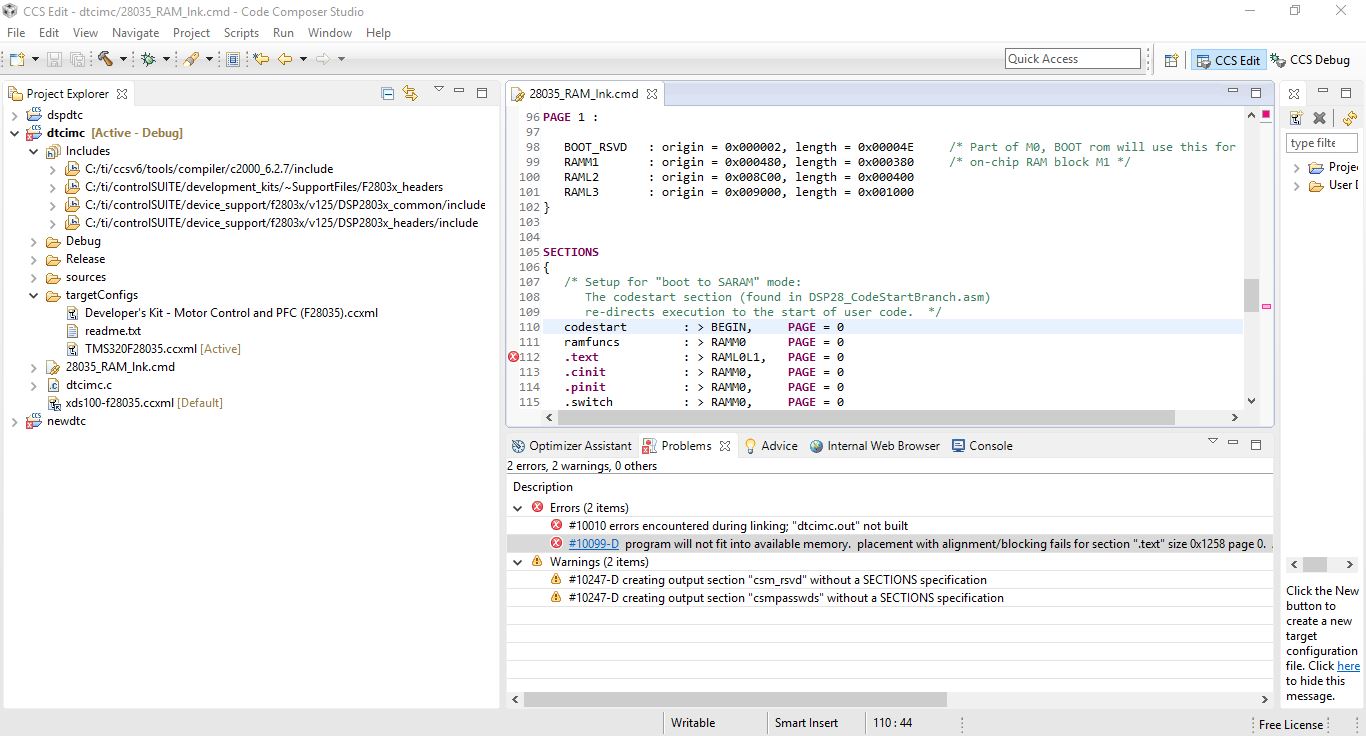Click the Debug bug icon
Viewport: 1366px width, 736px height.
click(x=148, y=59)
